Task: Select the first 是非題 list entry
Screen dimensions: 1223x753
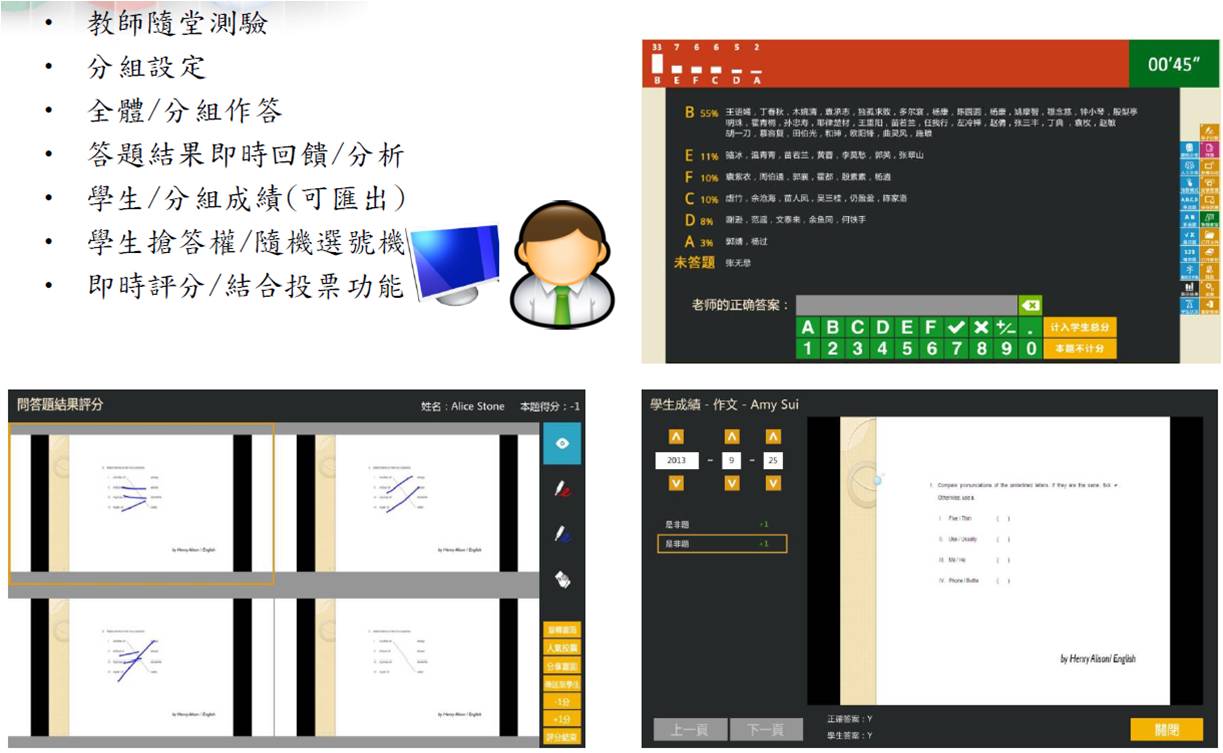Action: click(721, 524)
